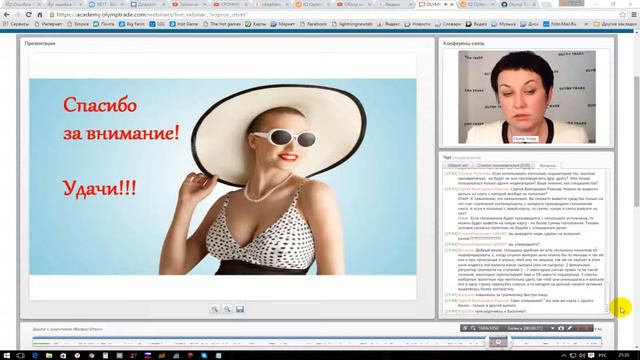Open File Explorer from the taskbar
Image resolution: width=640 pixels, height=360 pixels.
click(49, 356)
